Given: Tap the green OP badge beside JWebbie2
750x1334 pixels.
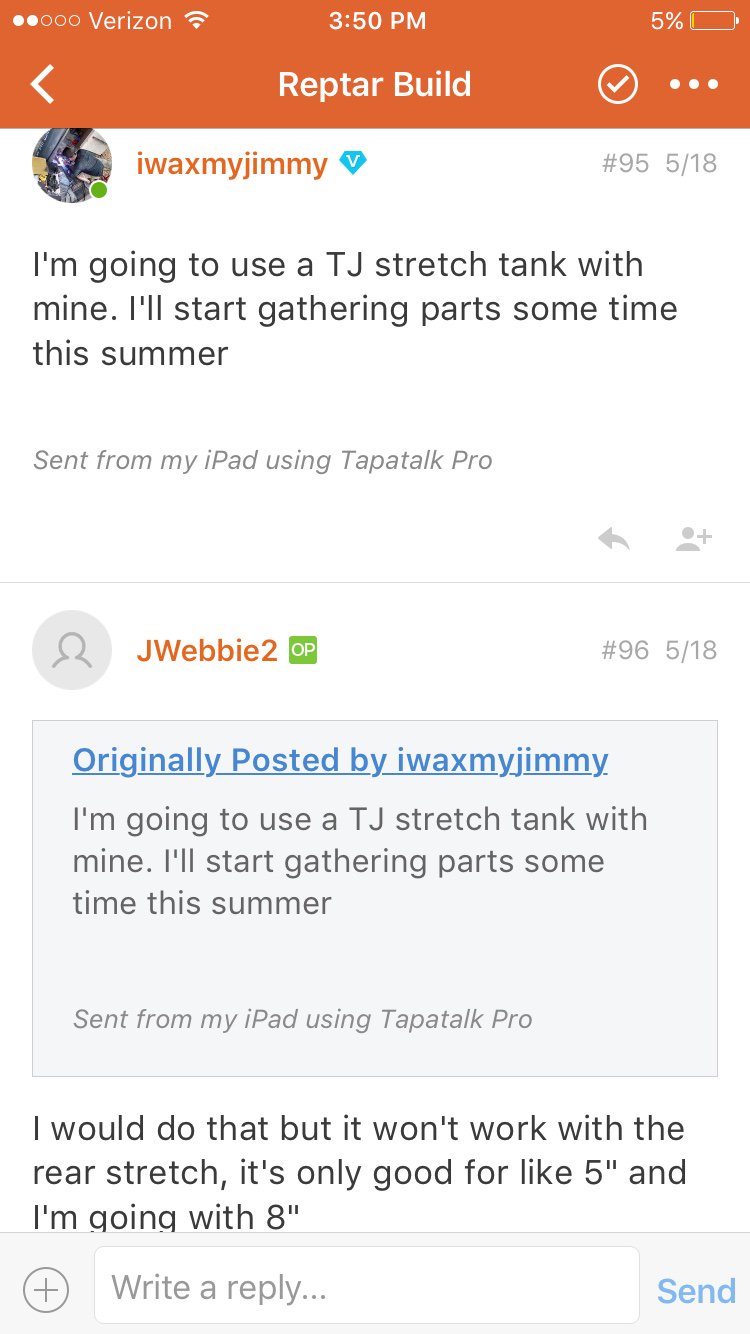Looking at the screenshot, I should 303,650.
